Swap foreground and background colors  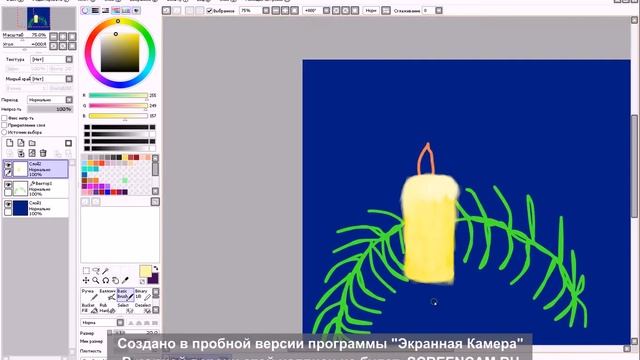(x=156, y=268)
